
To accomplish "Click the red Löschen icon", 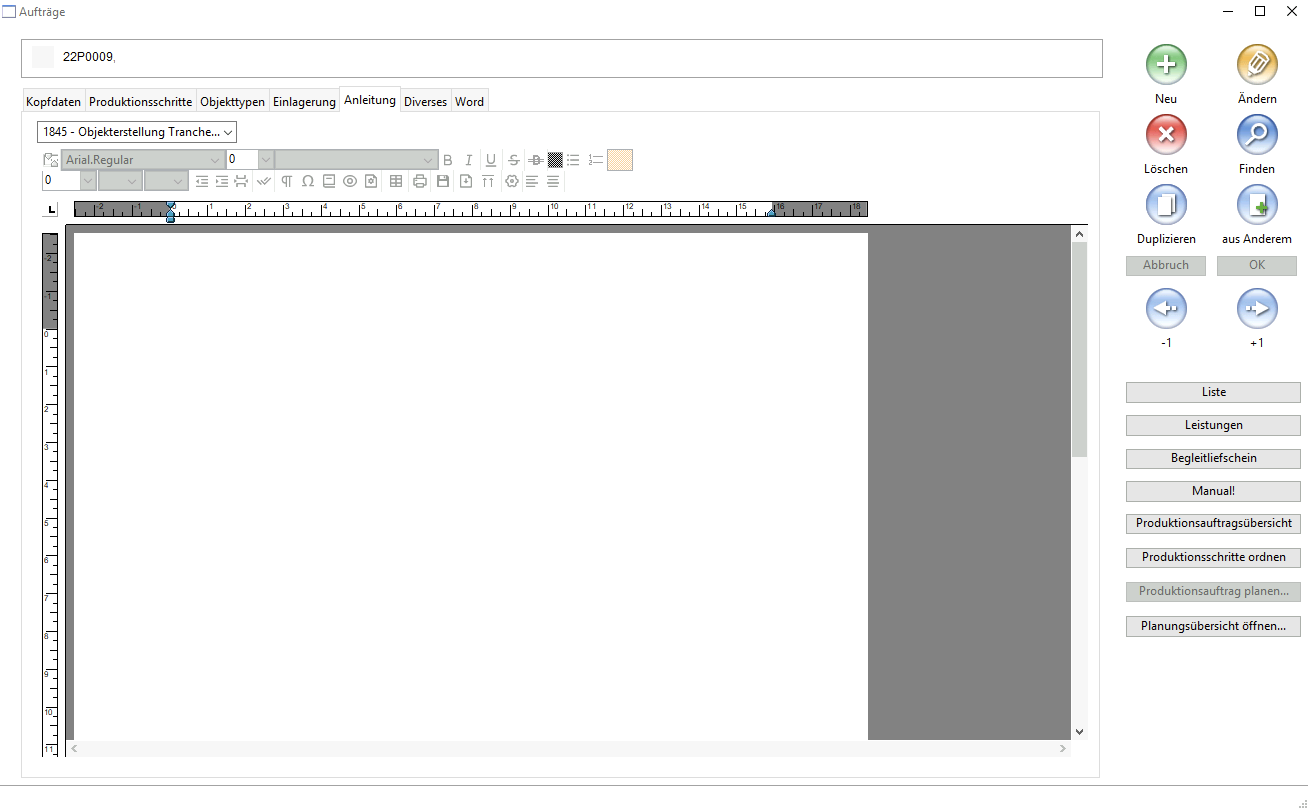I will (x=1166, y=135).
